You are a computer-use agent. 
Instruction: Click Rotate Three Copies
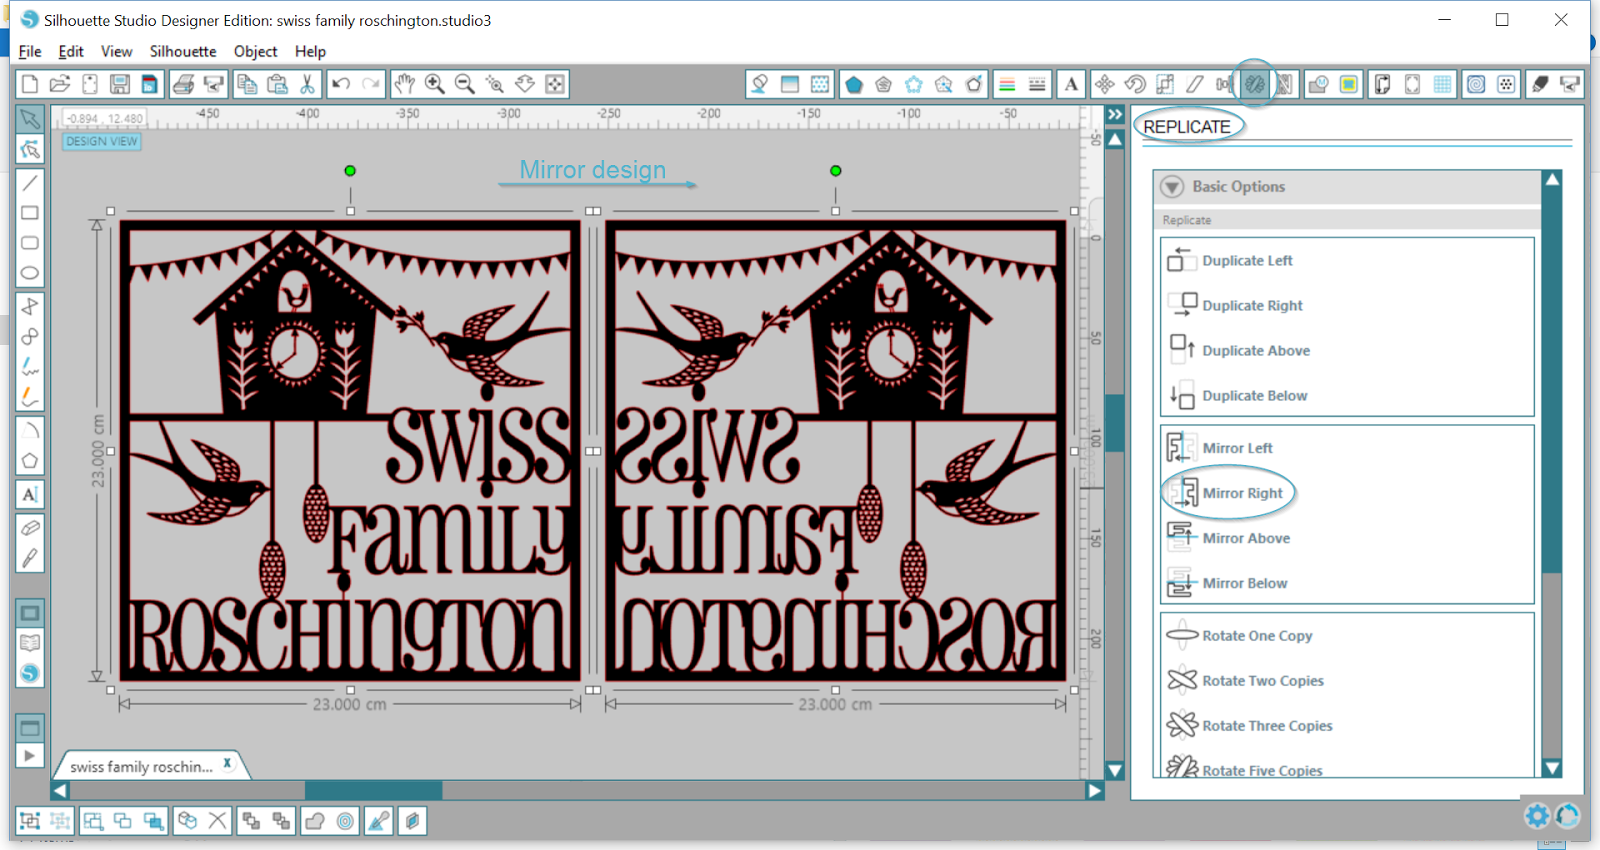point(1267,725)
